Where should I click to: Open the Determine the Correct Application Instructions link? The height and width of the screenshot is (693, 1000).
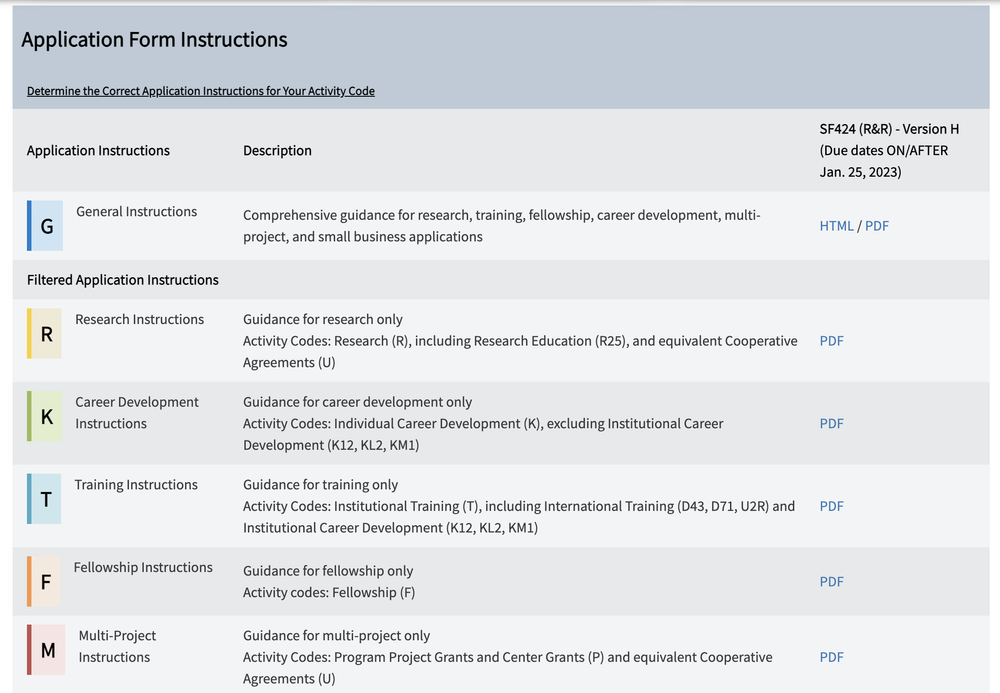201,91
